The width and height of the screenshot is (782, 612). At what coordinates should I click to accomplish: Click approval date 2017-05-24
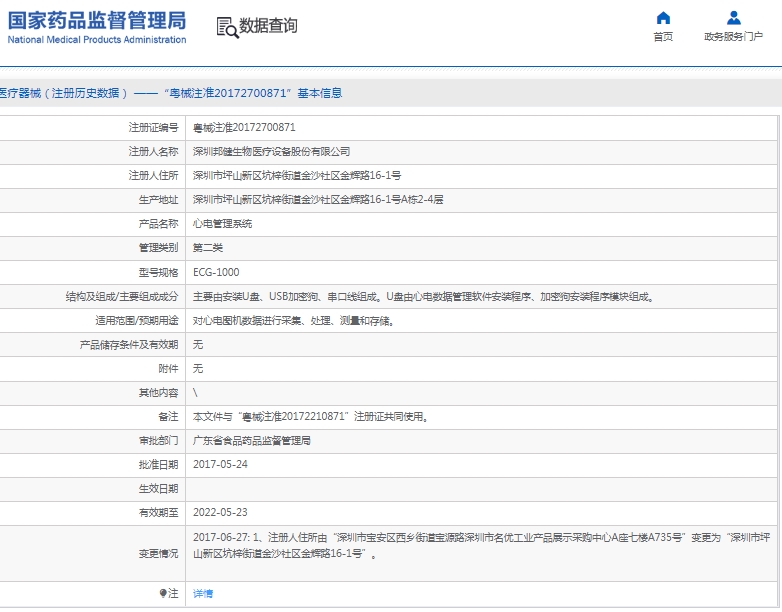click(x=220, y=464)
